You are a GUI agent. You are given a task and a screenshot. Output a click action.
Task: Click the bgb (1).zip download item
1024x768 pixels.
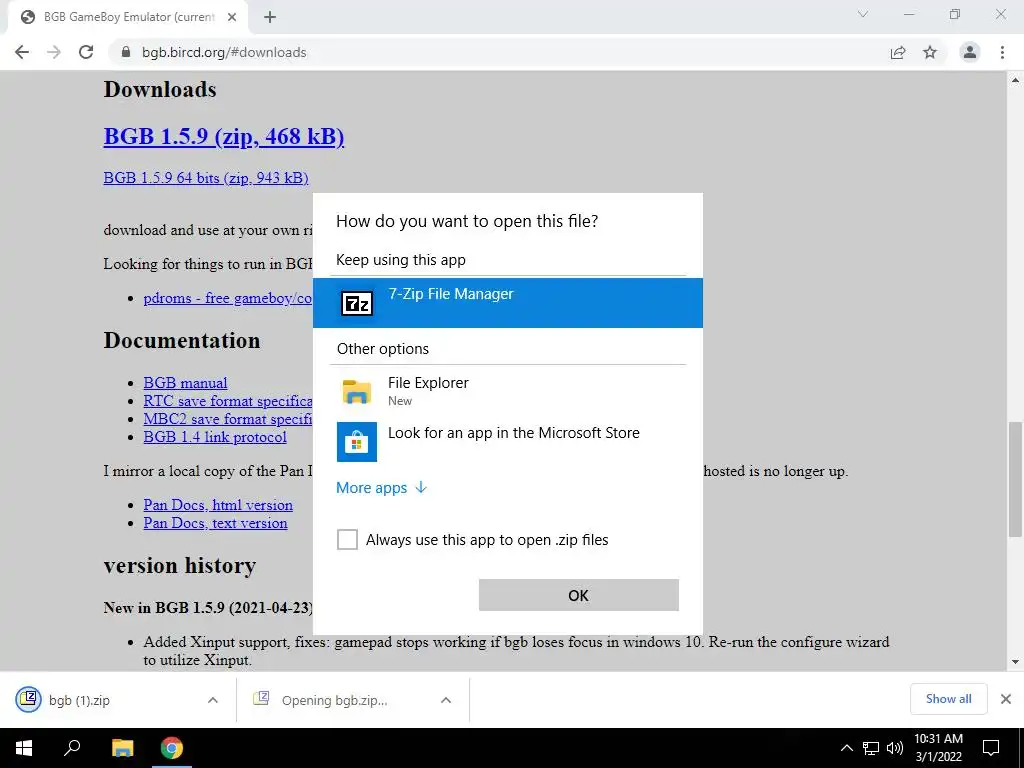click(118, 700)
